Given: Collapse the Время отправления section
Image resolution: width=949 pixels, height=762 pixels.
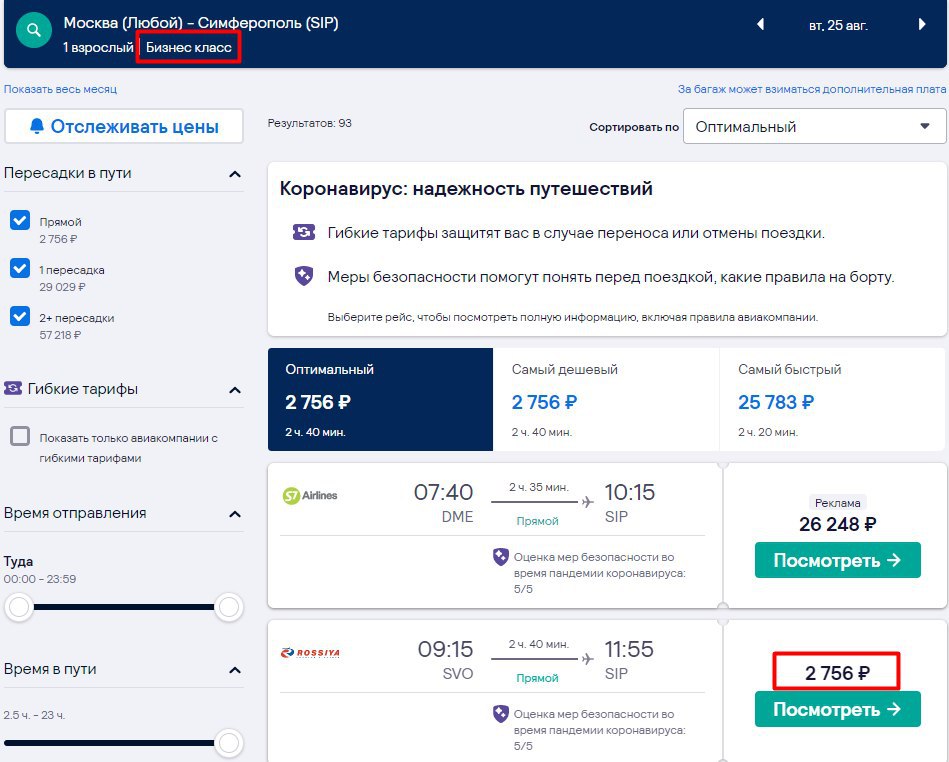Looking at the screenshot, I should pyautogui.click(x=235, y=514).
